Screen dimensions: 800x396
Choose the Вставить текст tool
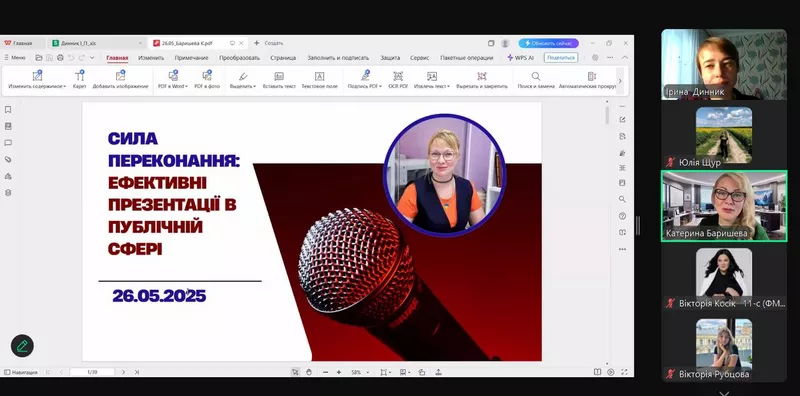(279, 80)
